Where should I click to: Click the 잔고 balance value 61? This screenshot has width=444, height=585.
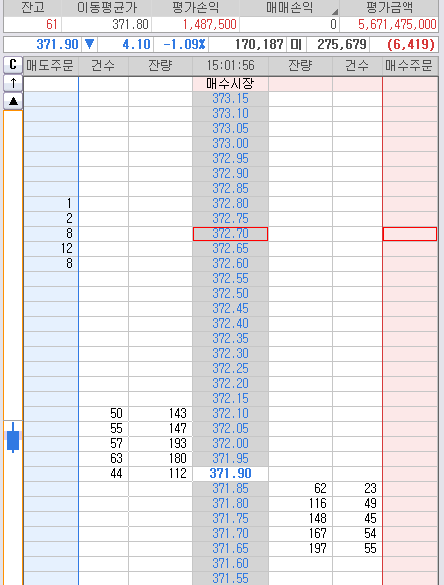click(51, 25)
